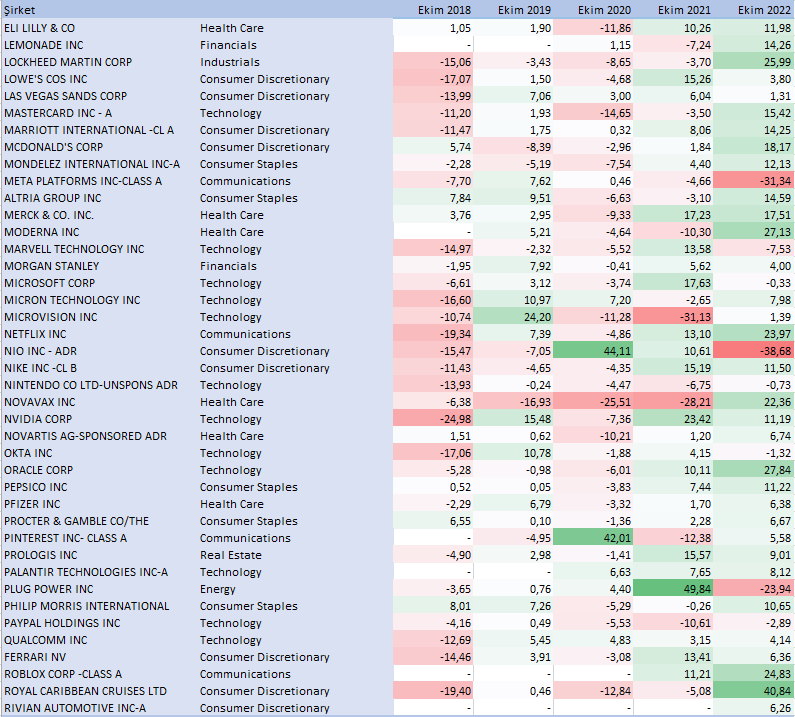Select the -31,34 value for Meta
The height and width of the screenshot is (717, 795).
[x=752, y=181]
